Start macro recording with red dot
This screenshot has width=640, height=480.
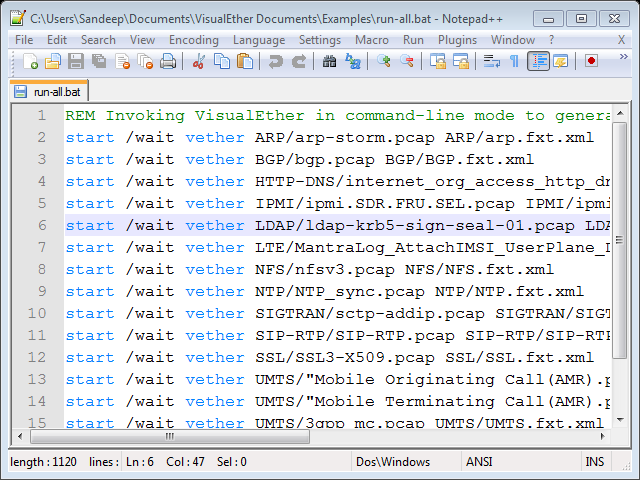tap(591, 61)
